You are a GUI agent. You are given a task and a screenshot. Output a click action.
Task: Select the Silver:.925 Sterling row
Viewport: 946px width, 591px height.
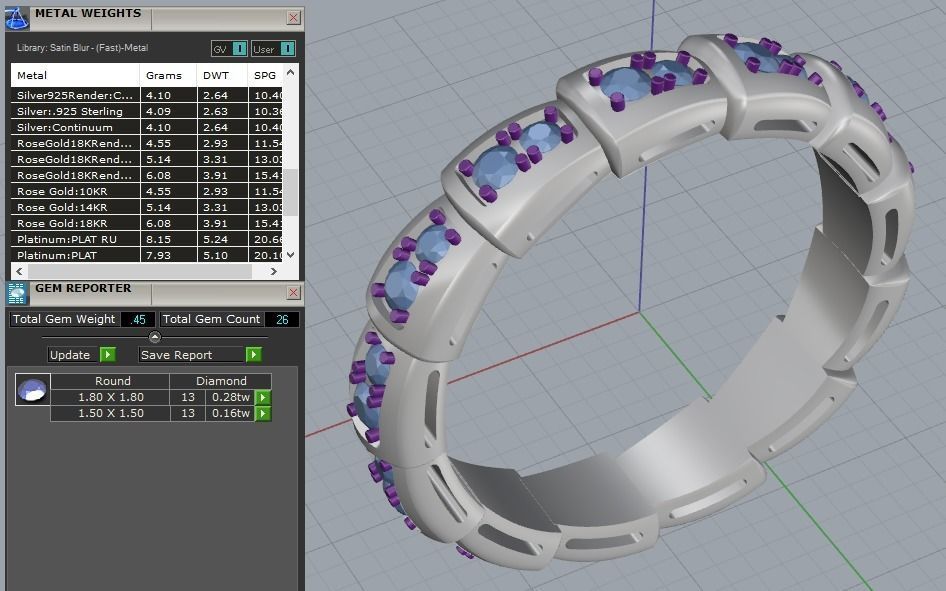click(147, 111)
